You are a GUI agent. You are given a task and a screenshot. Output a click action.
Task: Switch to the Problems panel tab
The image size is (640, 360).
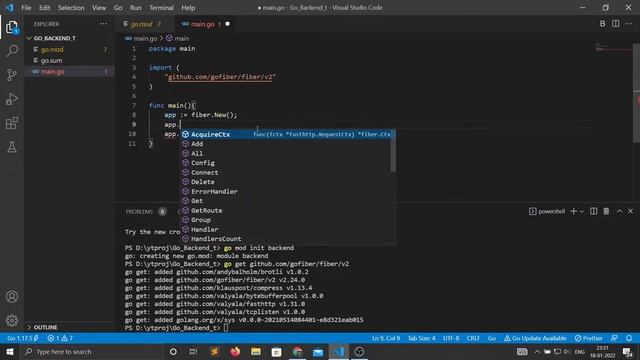point(139,211)
